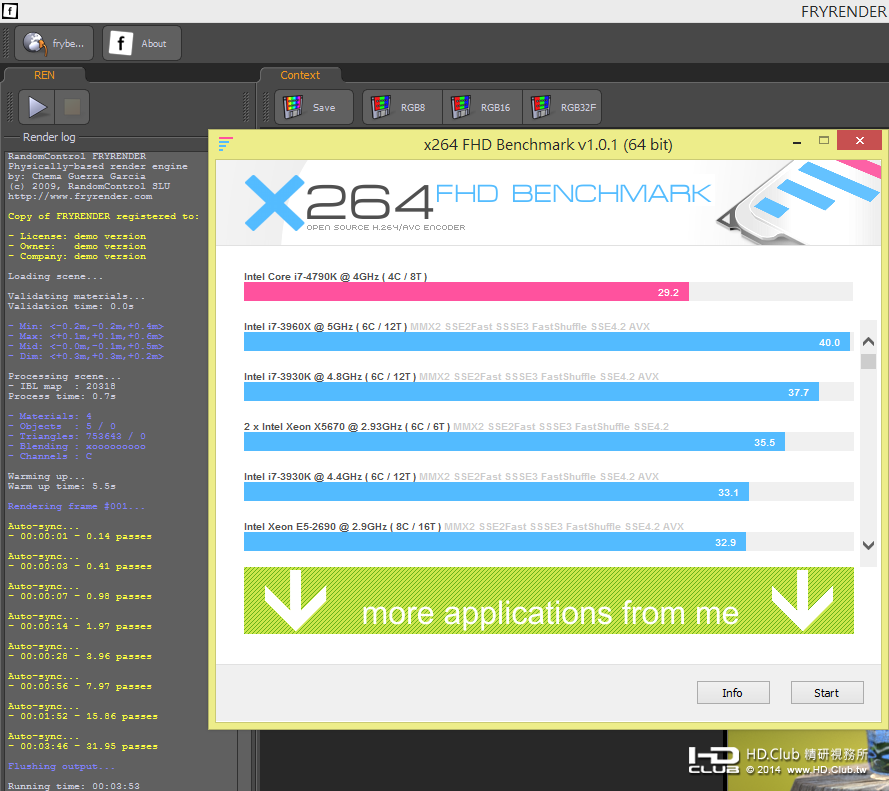889x791 pixels.
Task: Click the 'Render log' heading
Action: click(49, 137)
